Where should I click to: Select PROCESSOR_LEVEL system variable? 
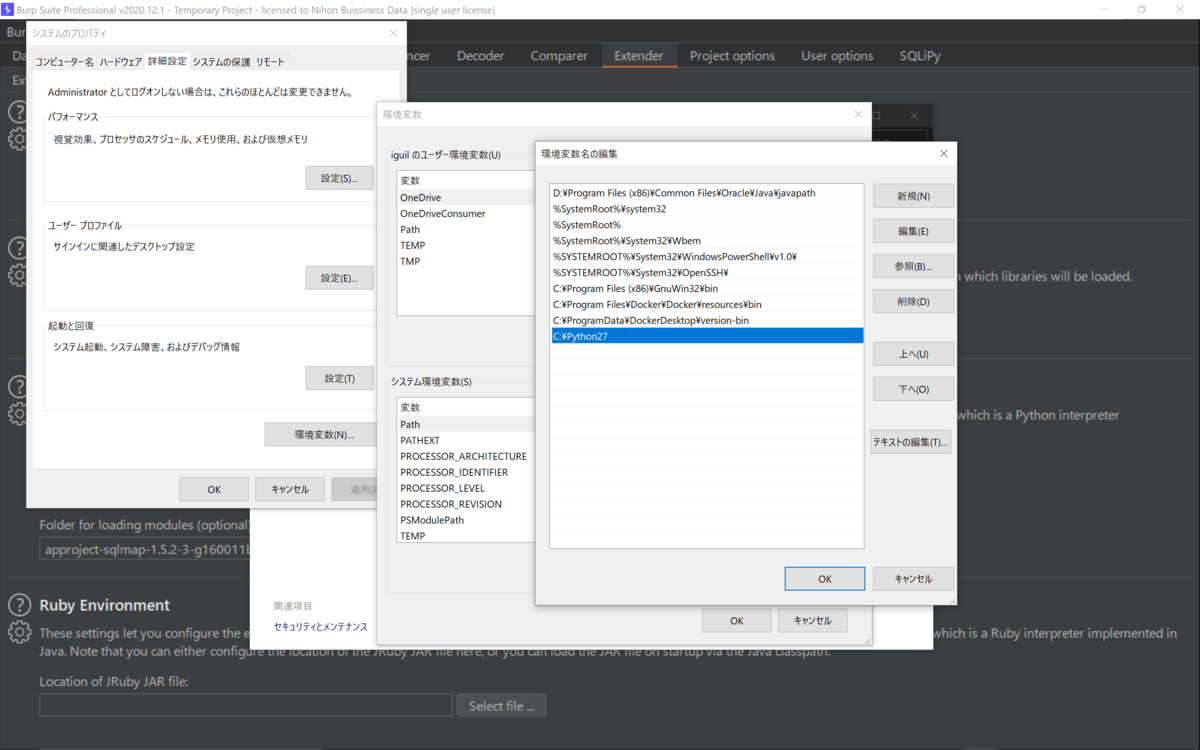click(x=466, y=489)
